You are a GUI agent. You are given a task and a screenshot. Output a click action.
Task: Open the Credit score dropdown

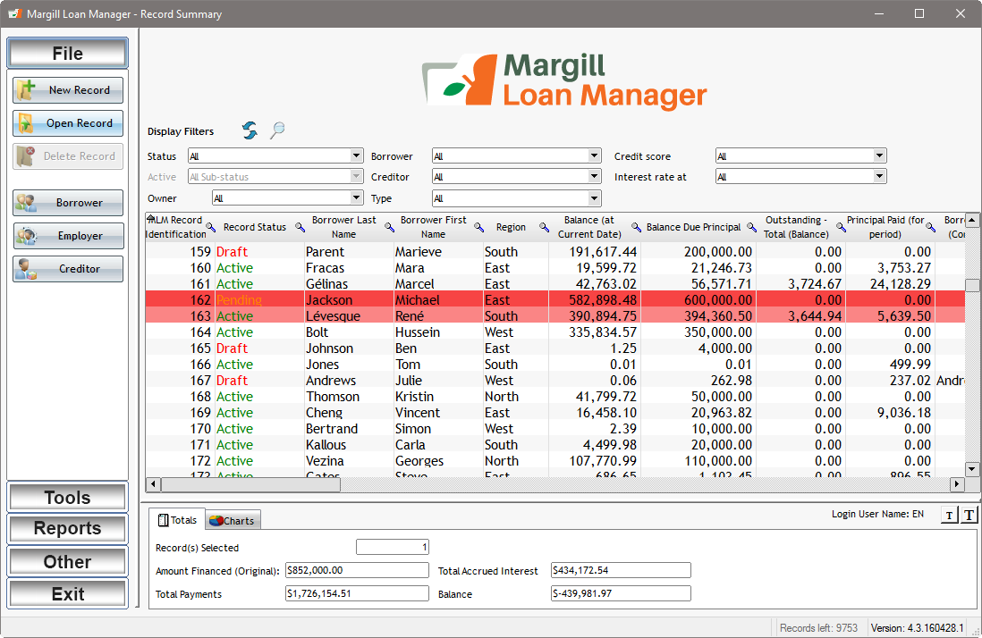(880, 156)
